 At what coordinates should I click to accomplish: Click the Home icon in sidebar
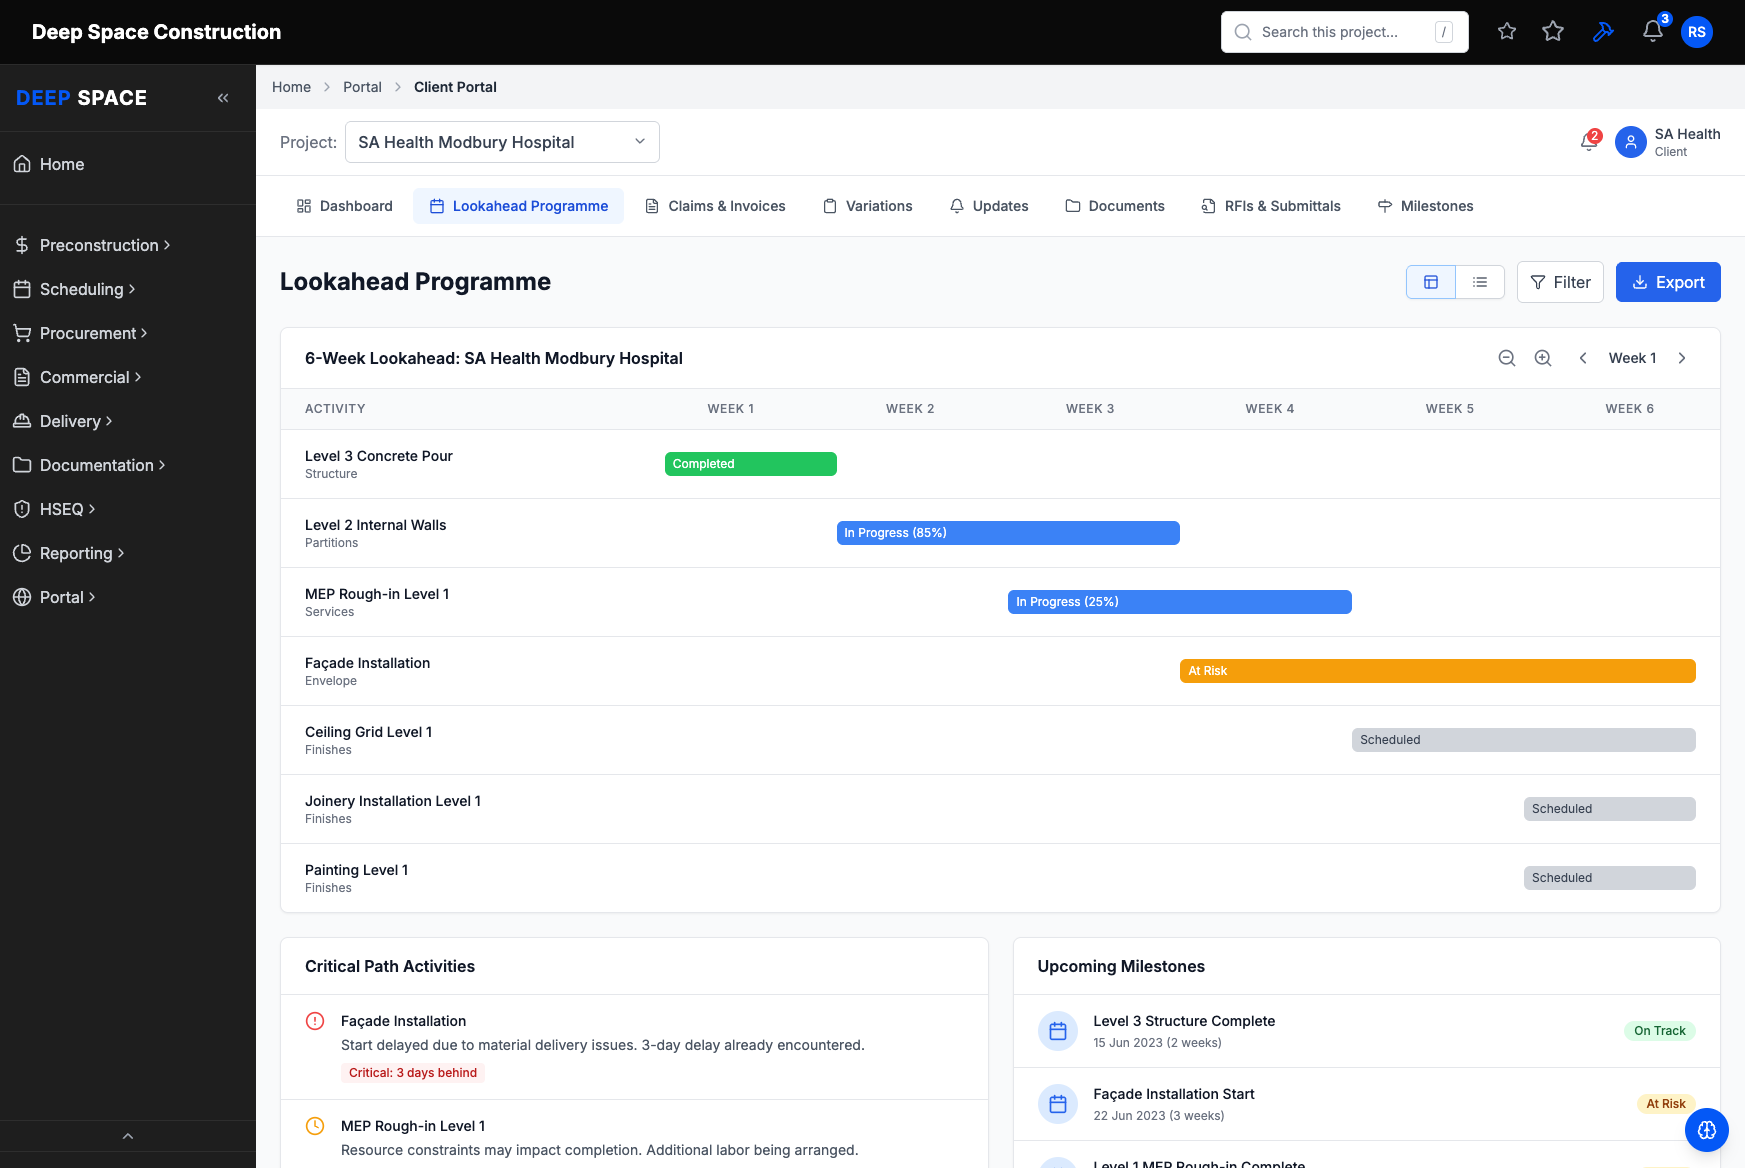[x=22, y=164]
